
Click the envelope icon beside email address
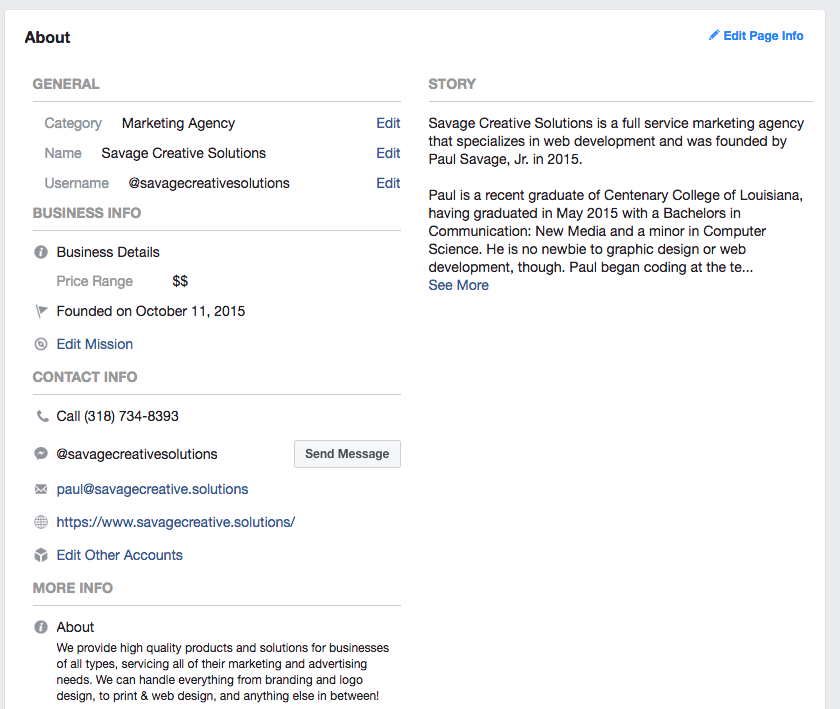[41, 490]
